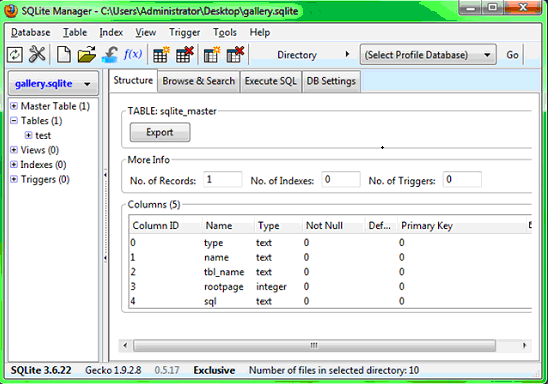The width and height of the screenshot is (548, 384).
Task: Collapse the Tables (1) node
Action: [x=14, y=121]
